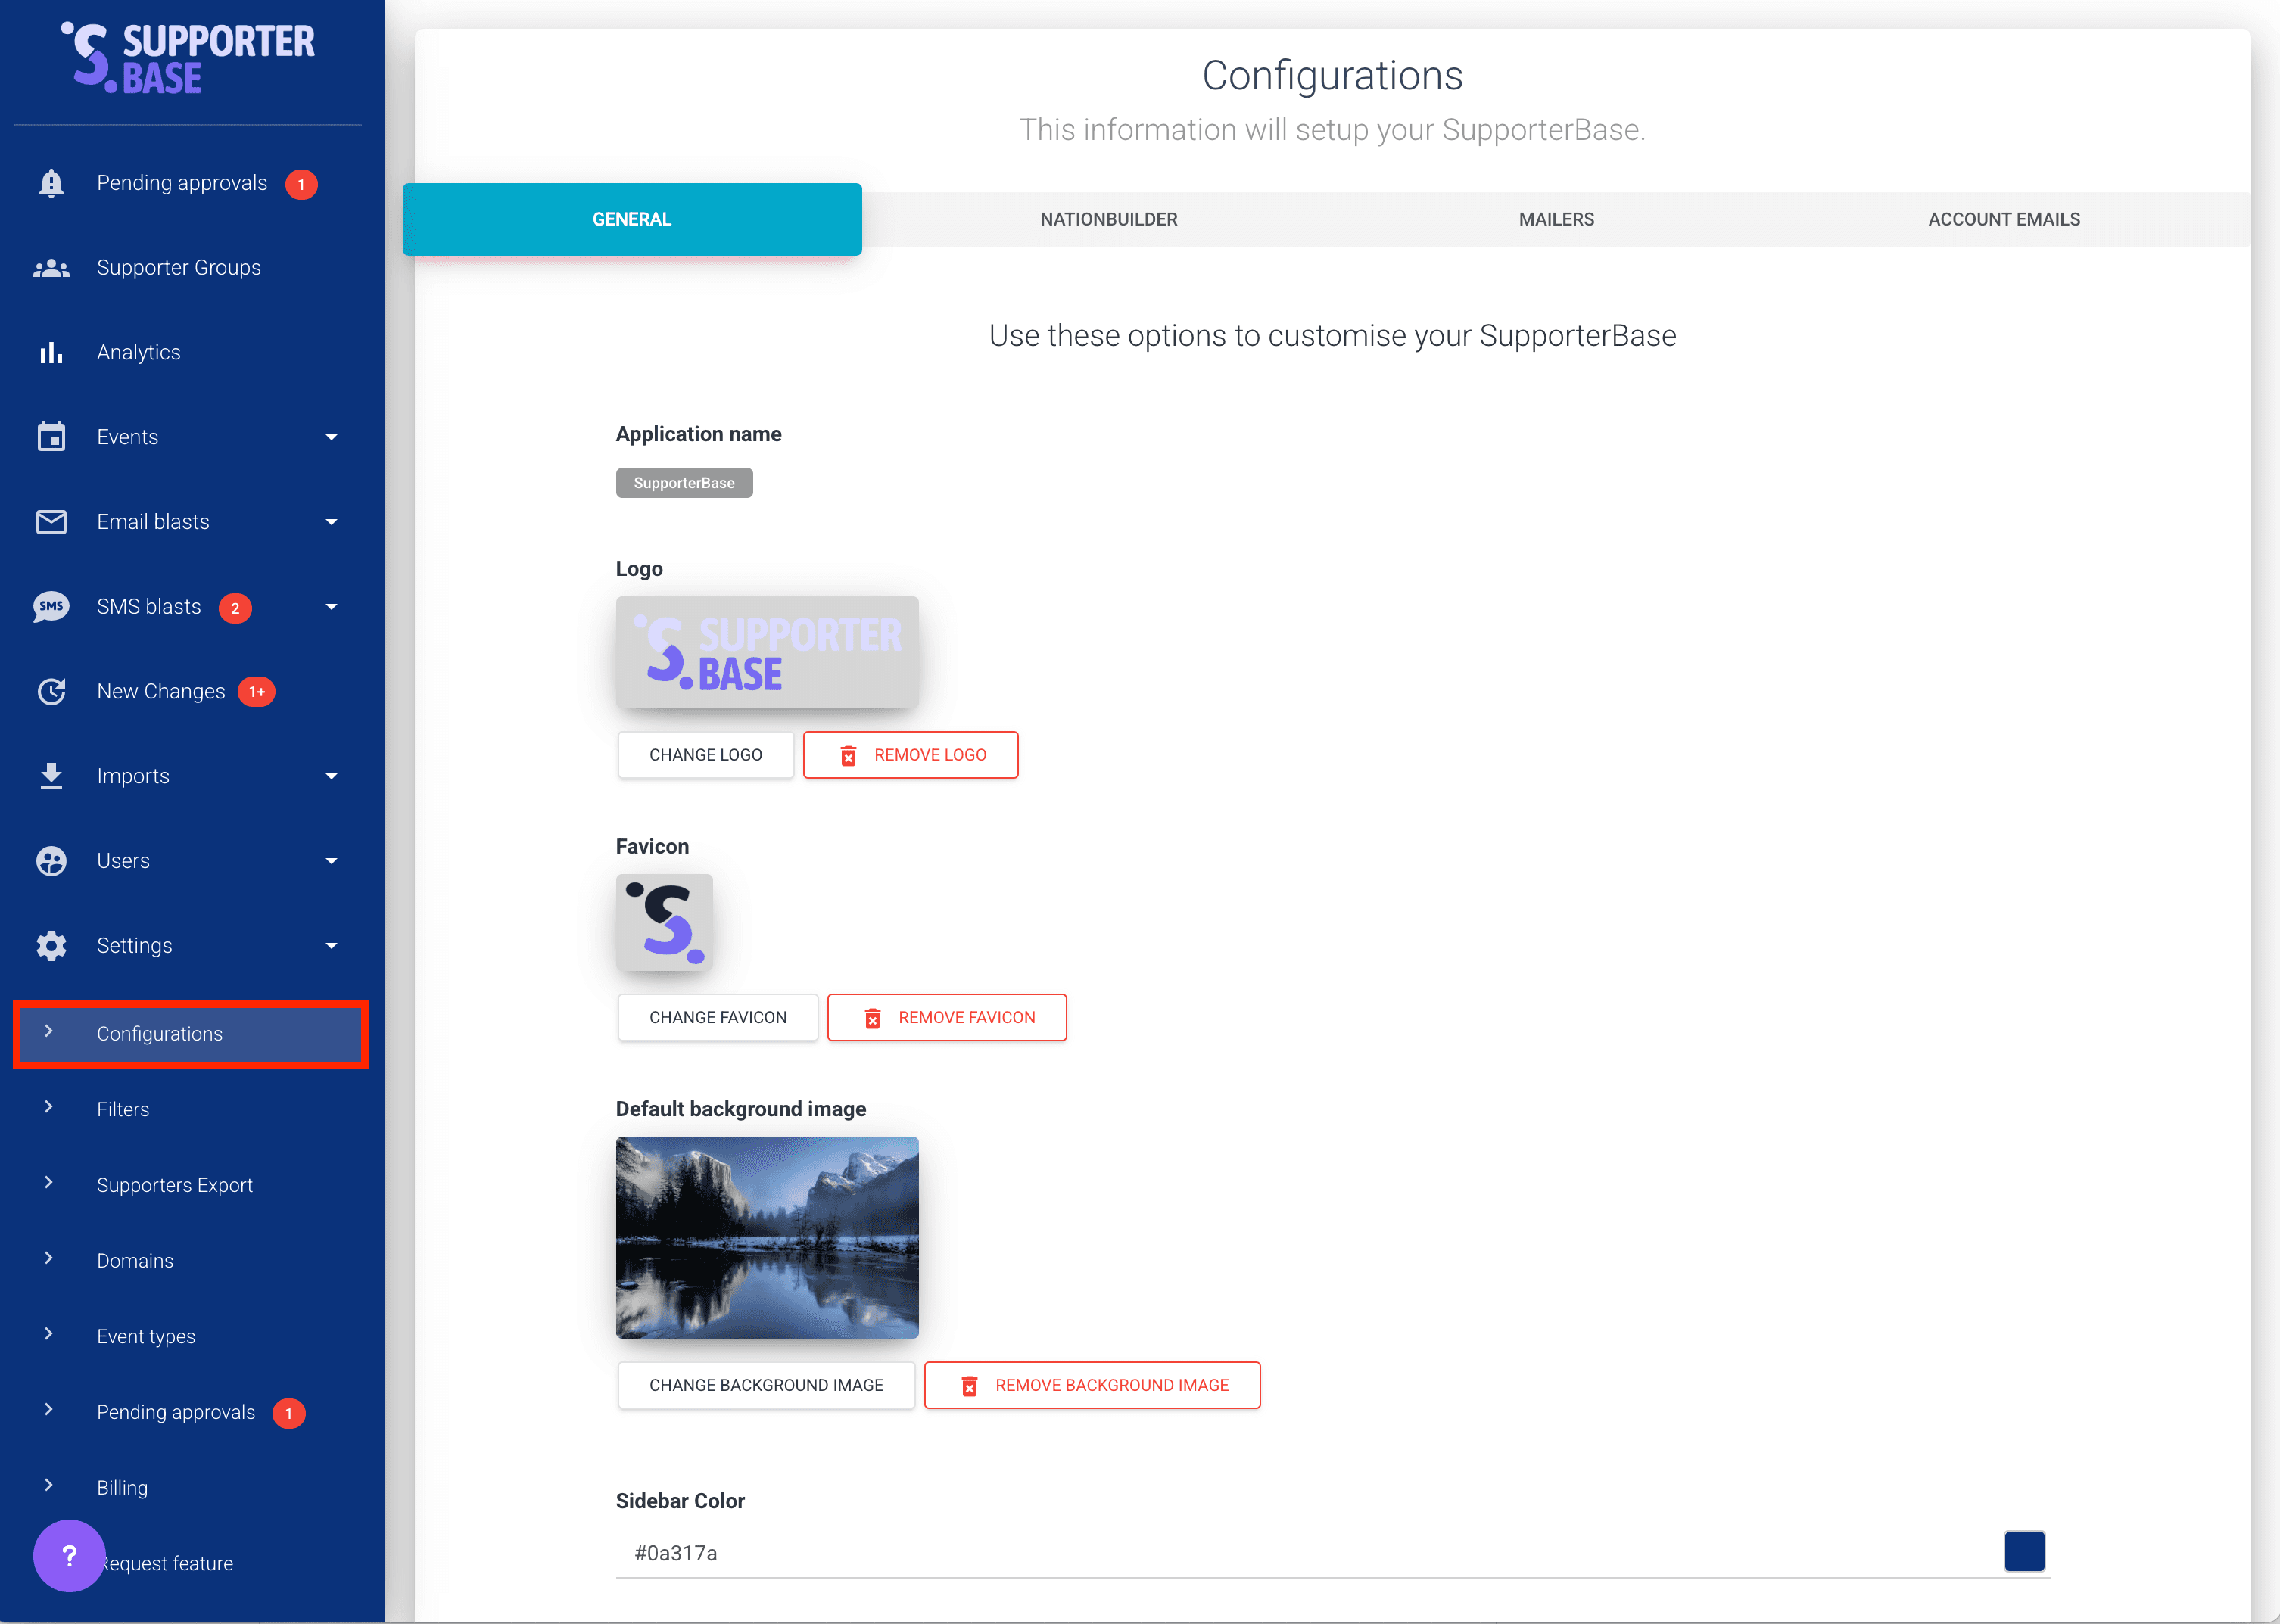Screen dimensions: 2280x1624
Task: Open the ACCOUNT EMAILS tab
Action: tap(2004, 219)
